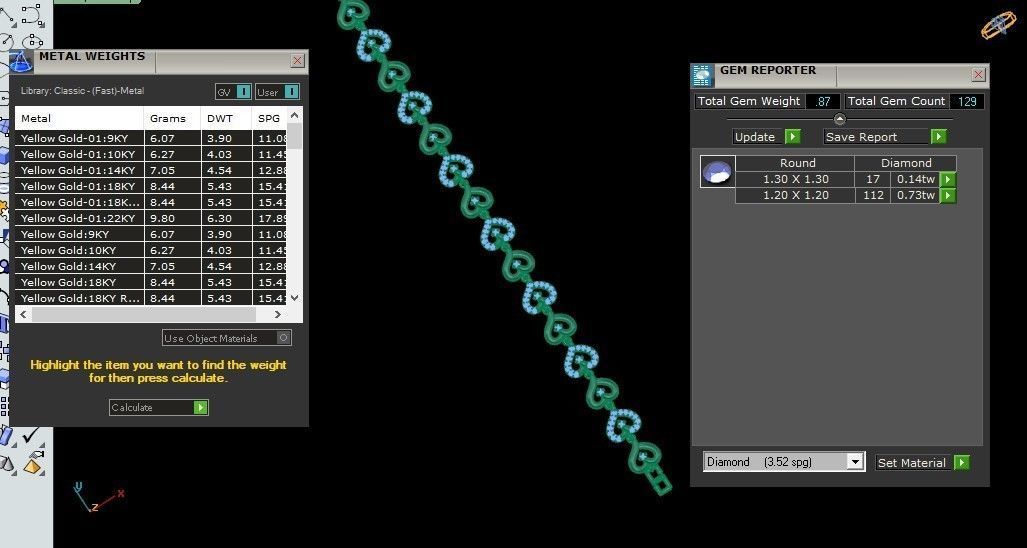Select the Yellow Gold:10KY row

click(x=151, y=250)
